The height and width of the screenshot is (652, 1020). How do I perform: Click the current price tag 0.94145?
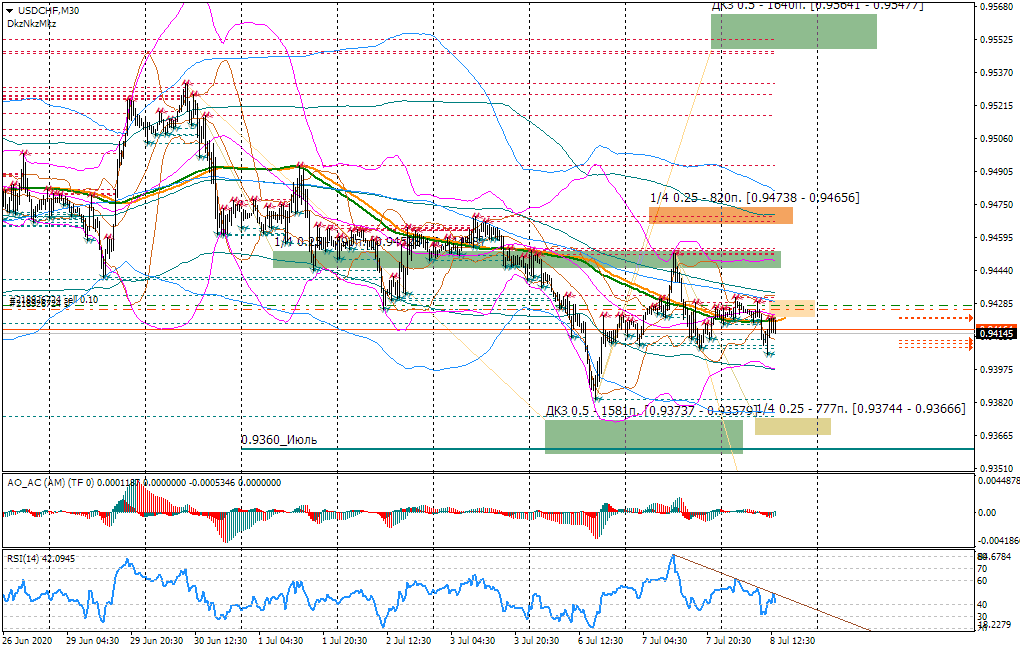click(997, 334)
